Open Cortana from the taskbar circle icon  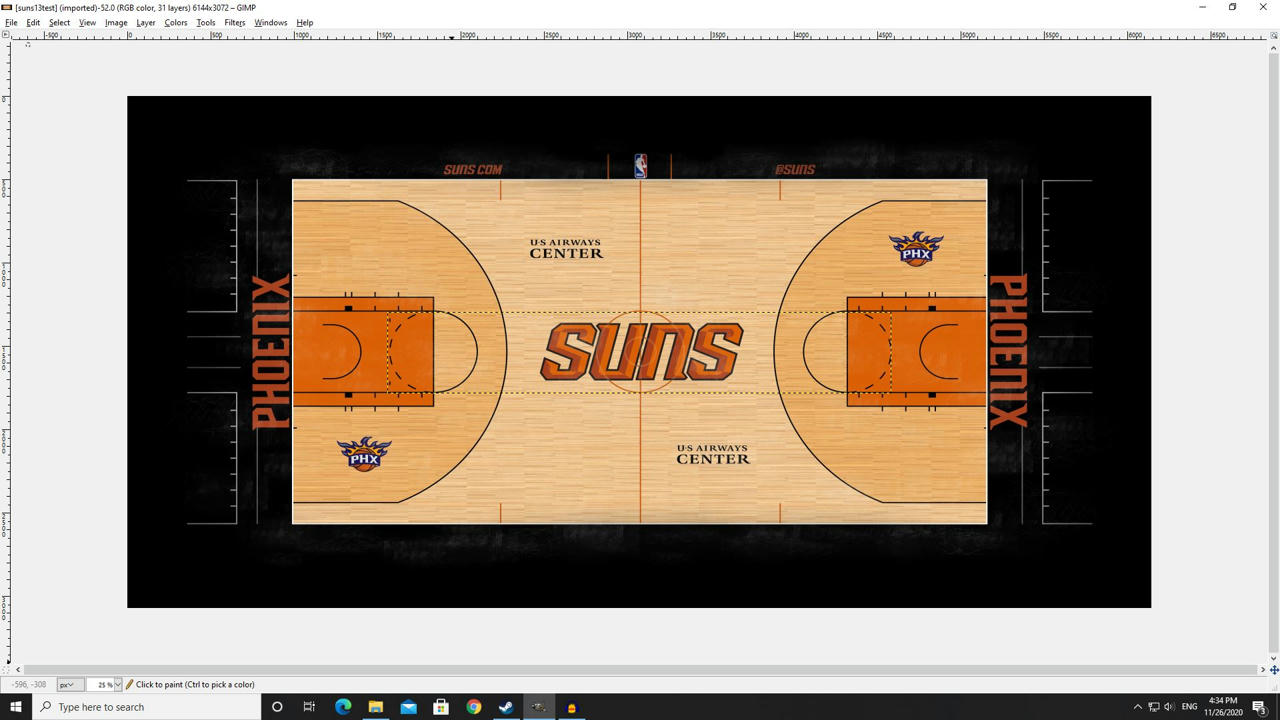[x=277, y=707]
